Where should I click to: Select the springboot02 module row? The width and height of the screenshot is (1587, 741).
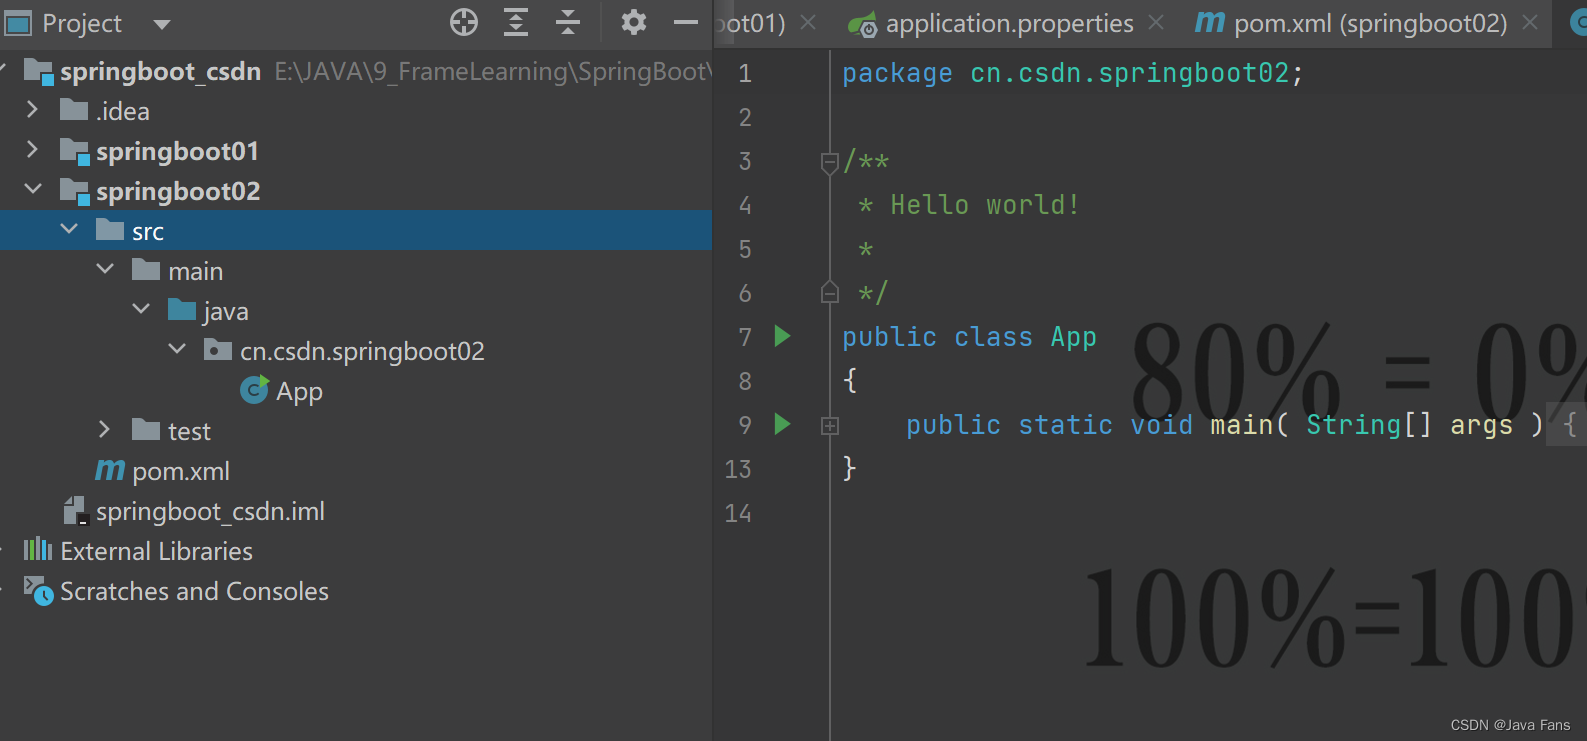(356, 191)
